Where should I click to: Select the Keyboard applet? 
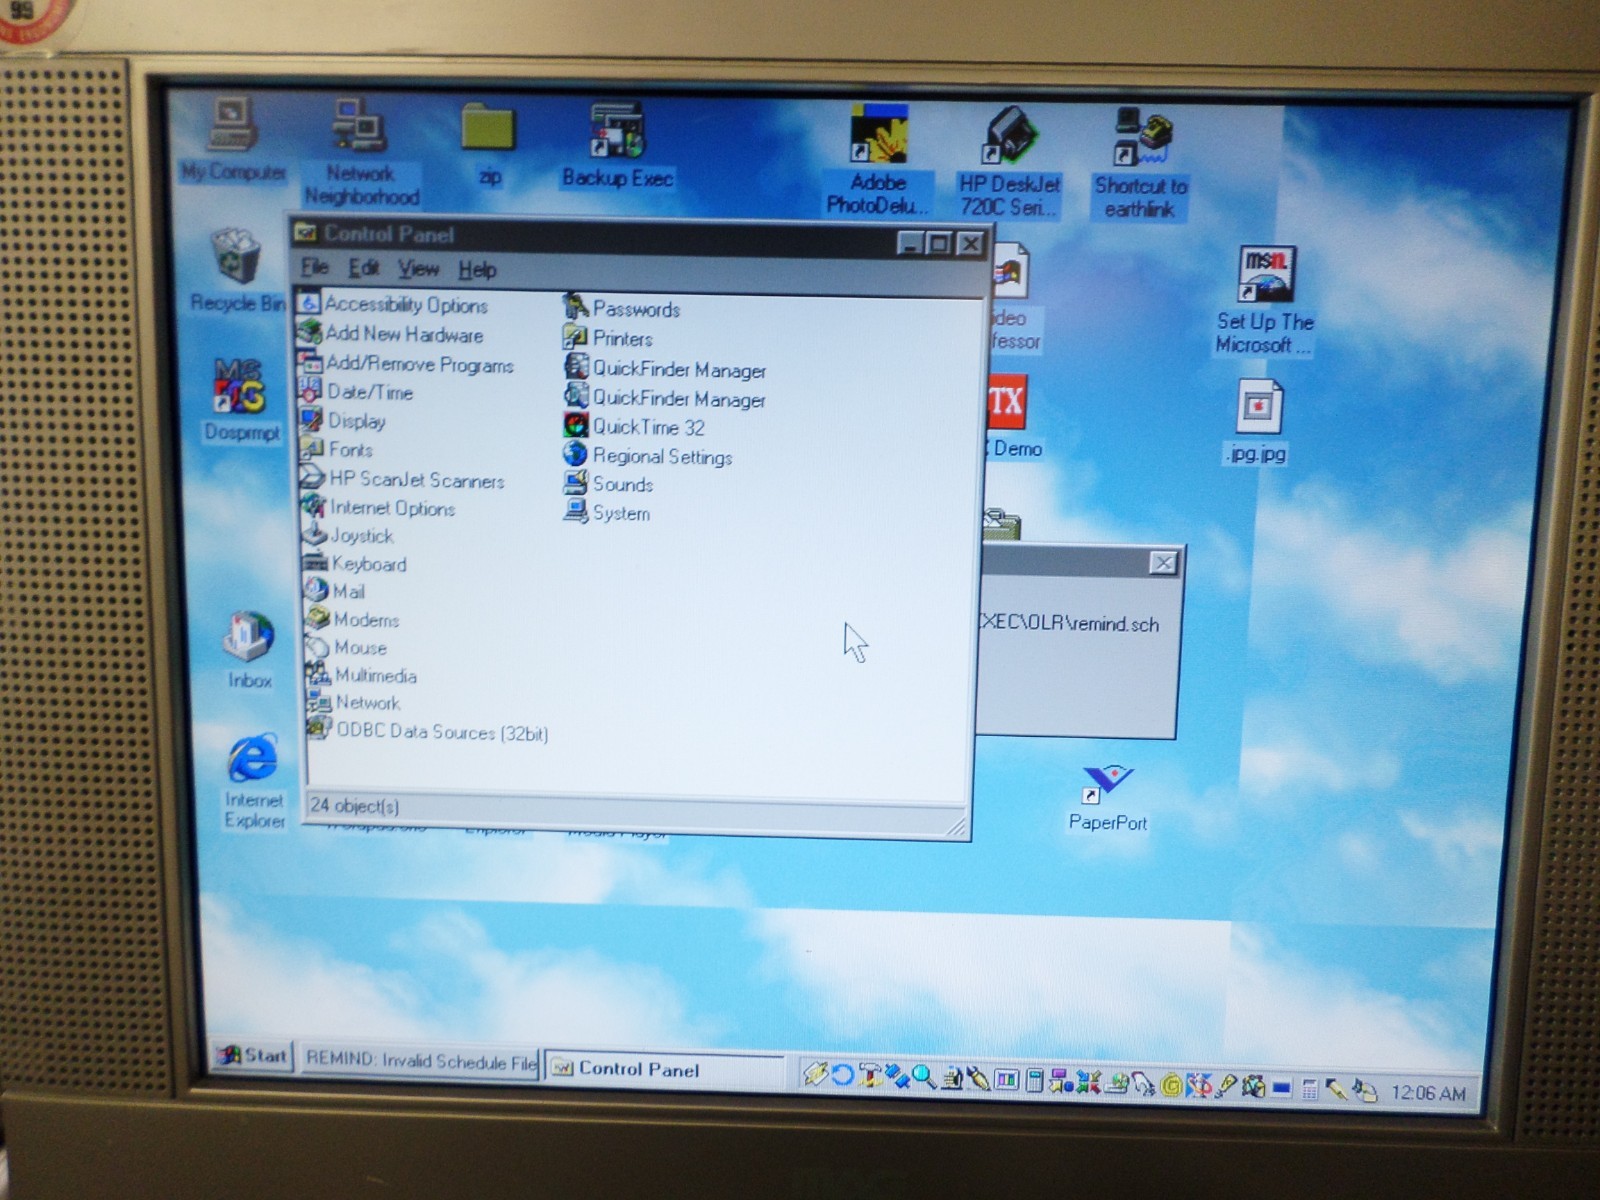point(356,564)
